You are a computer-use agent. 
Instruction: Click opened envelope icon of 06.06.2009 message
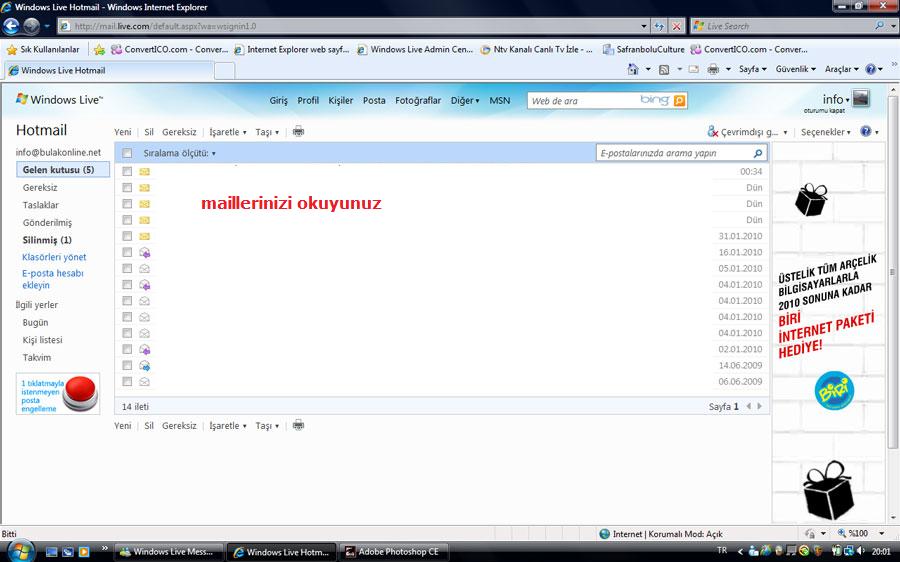[x=144, y=381]
